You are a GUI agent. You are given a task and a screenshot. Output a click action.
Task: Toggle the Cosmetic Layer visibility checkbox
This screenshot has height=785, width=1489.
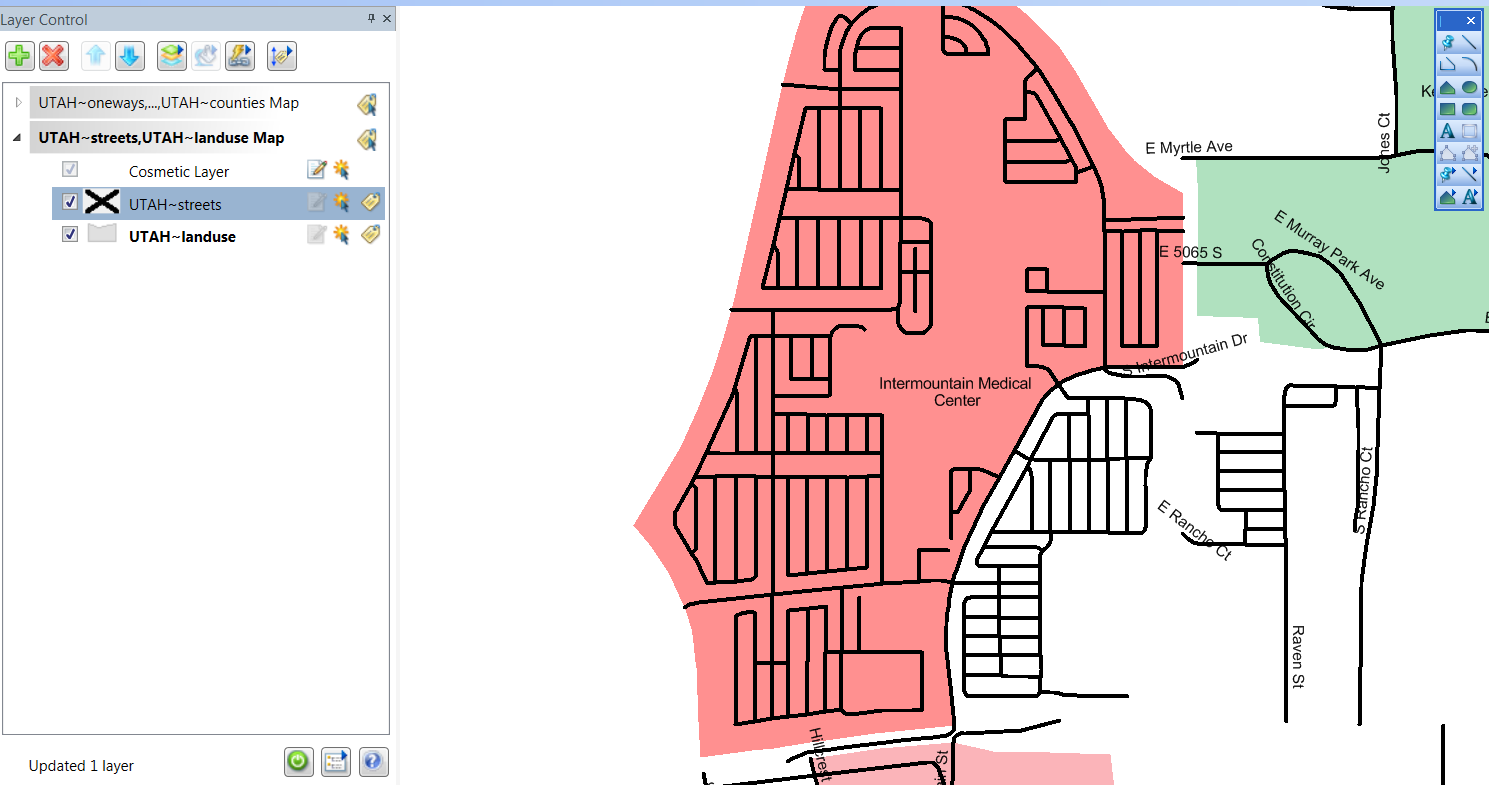69,169
